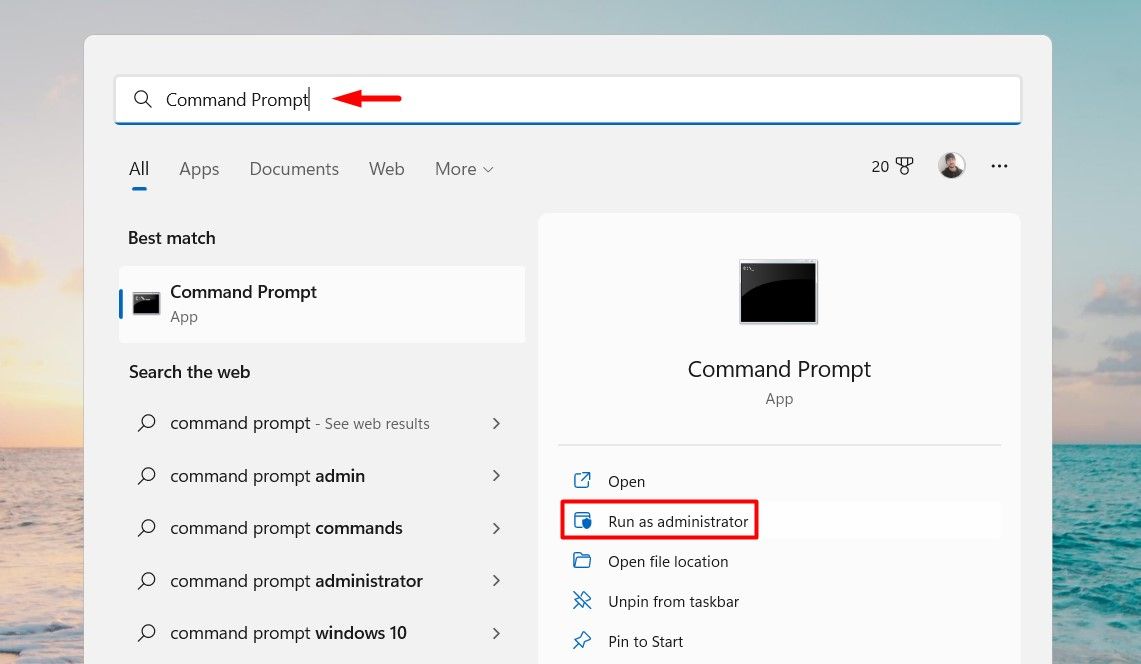The width and height of the screenshot is (1141, 664).
Task: Select the Web filter
Action: tap(386, 168)
